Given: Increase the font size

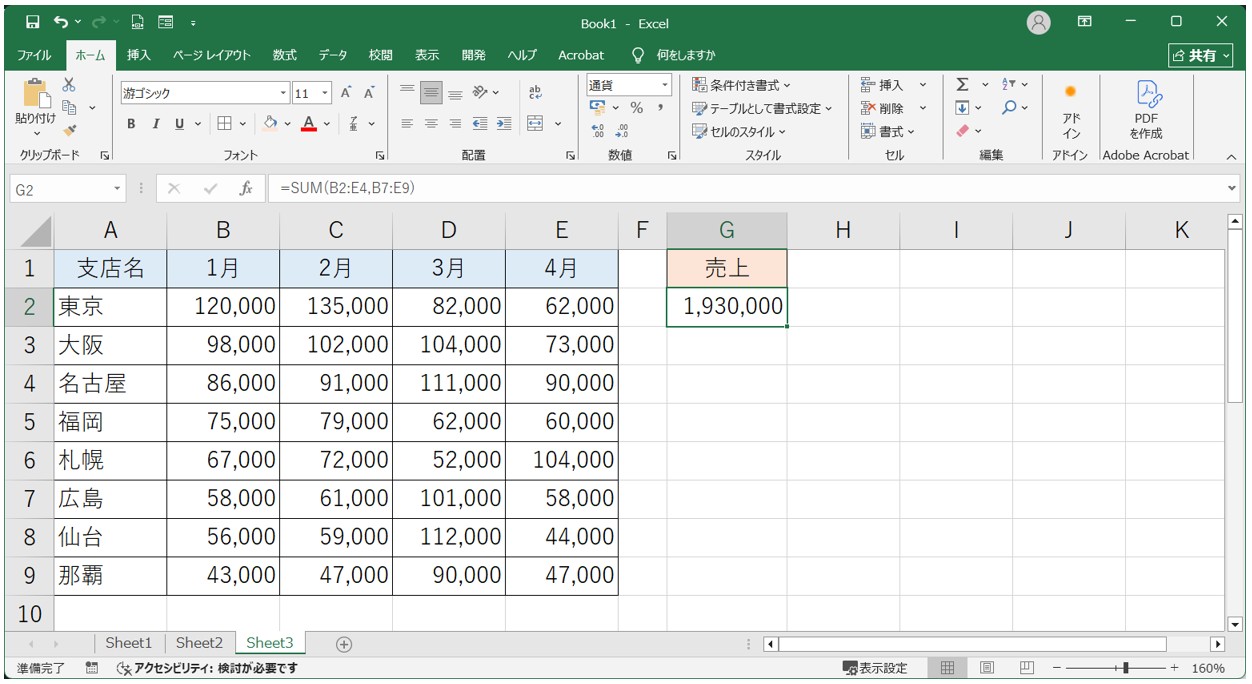Looking at the screenshot, I should click(x=346, y=93).
